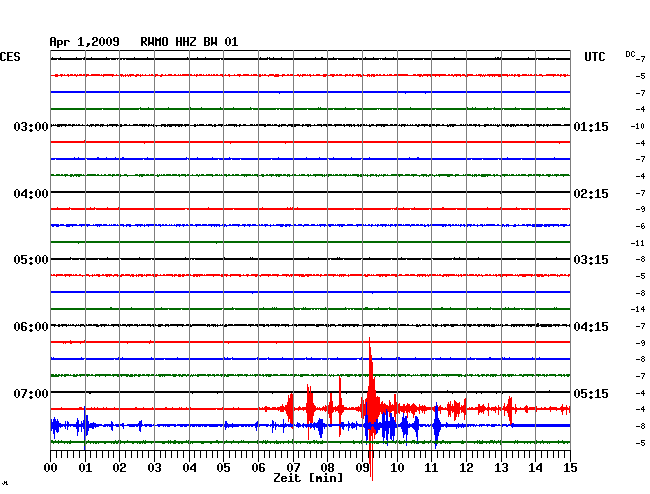Click the DC value "-14"
Screen dimensions: 650x494
coord(638,309)
